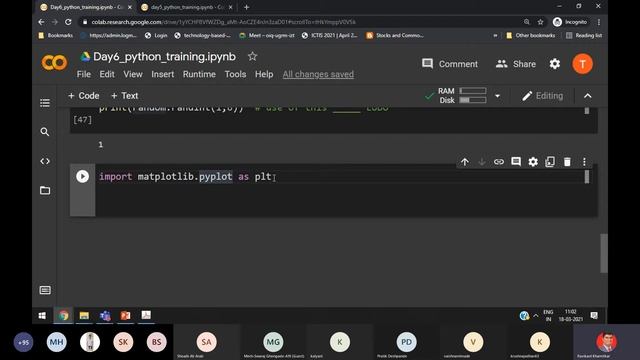The image size is (640, 360).
Task: Mirror cell in tab
Action: point(550,162)
